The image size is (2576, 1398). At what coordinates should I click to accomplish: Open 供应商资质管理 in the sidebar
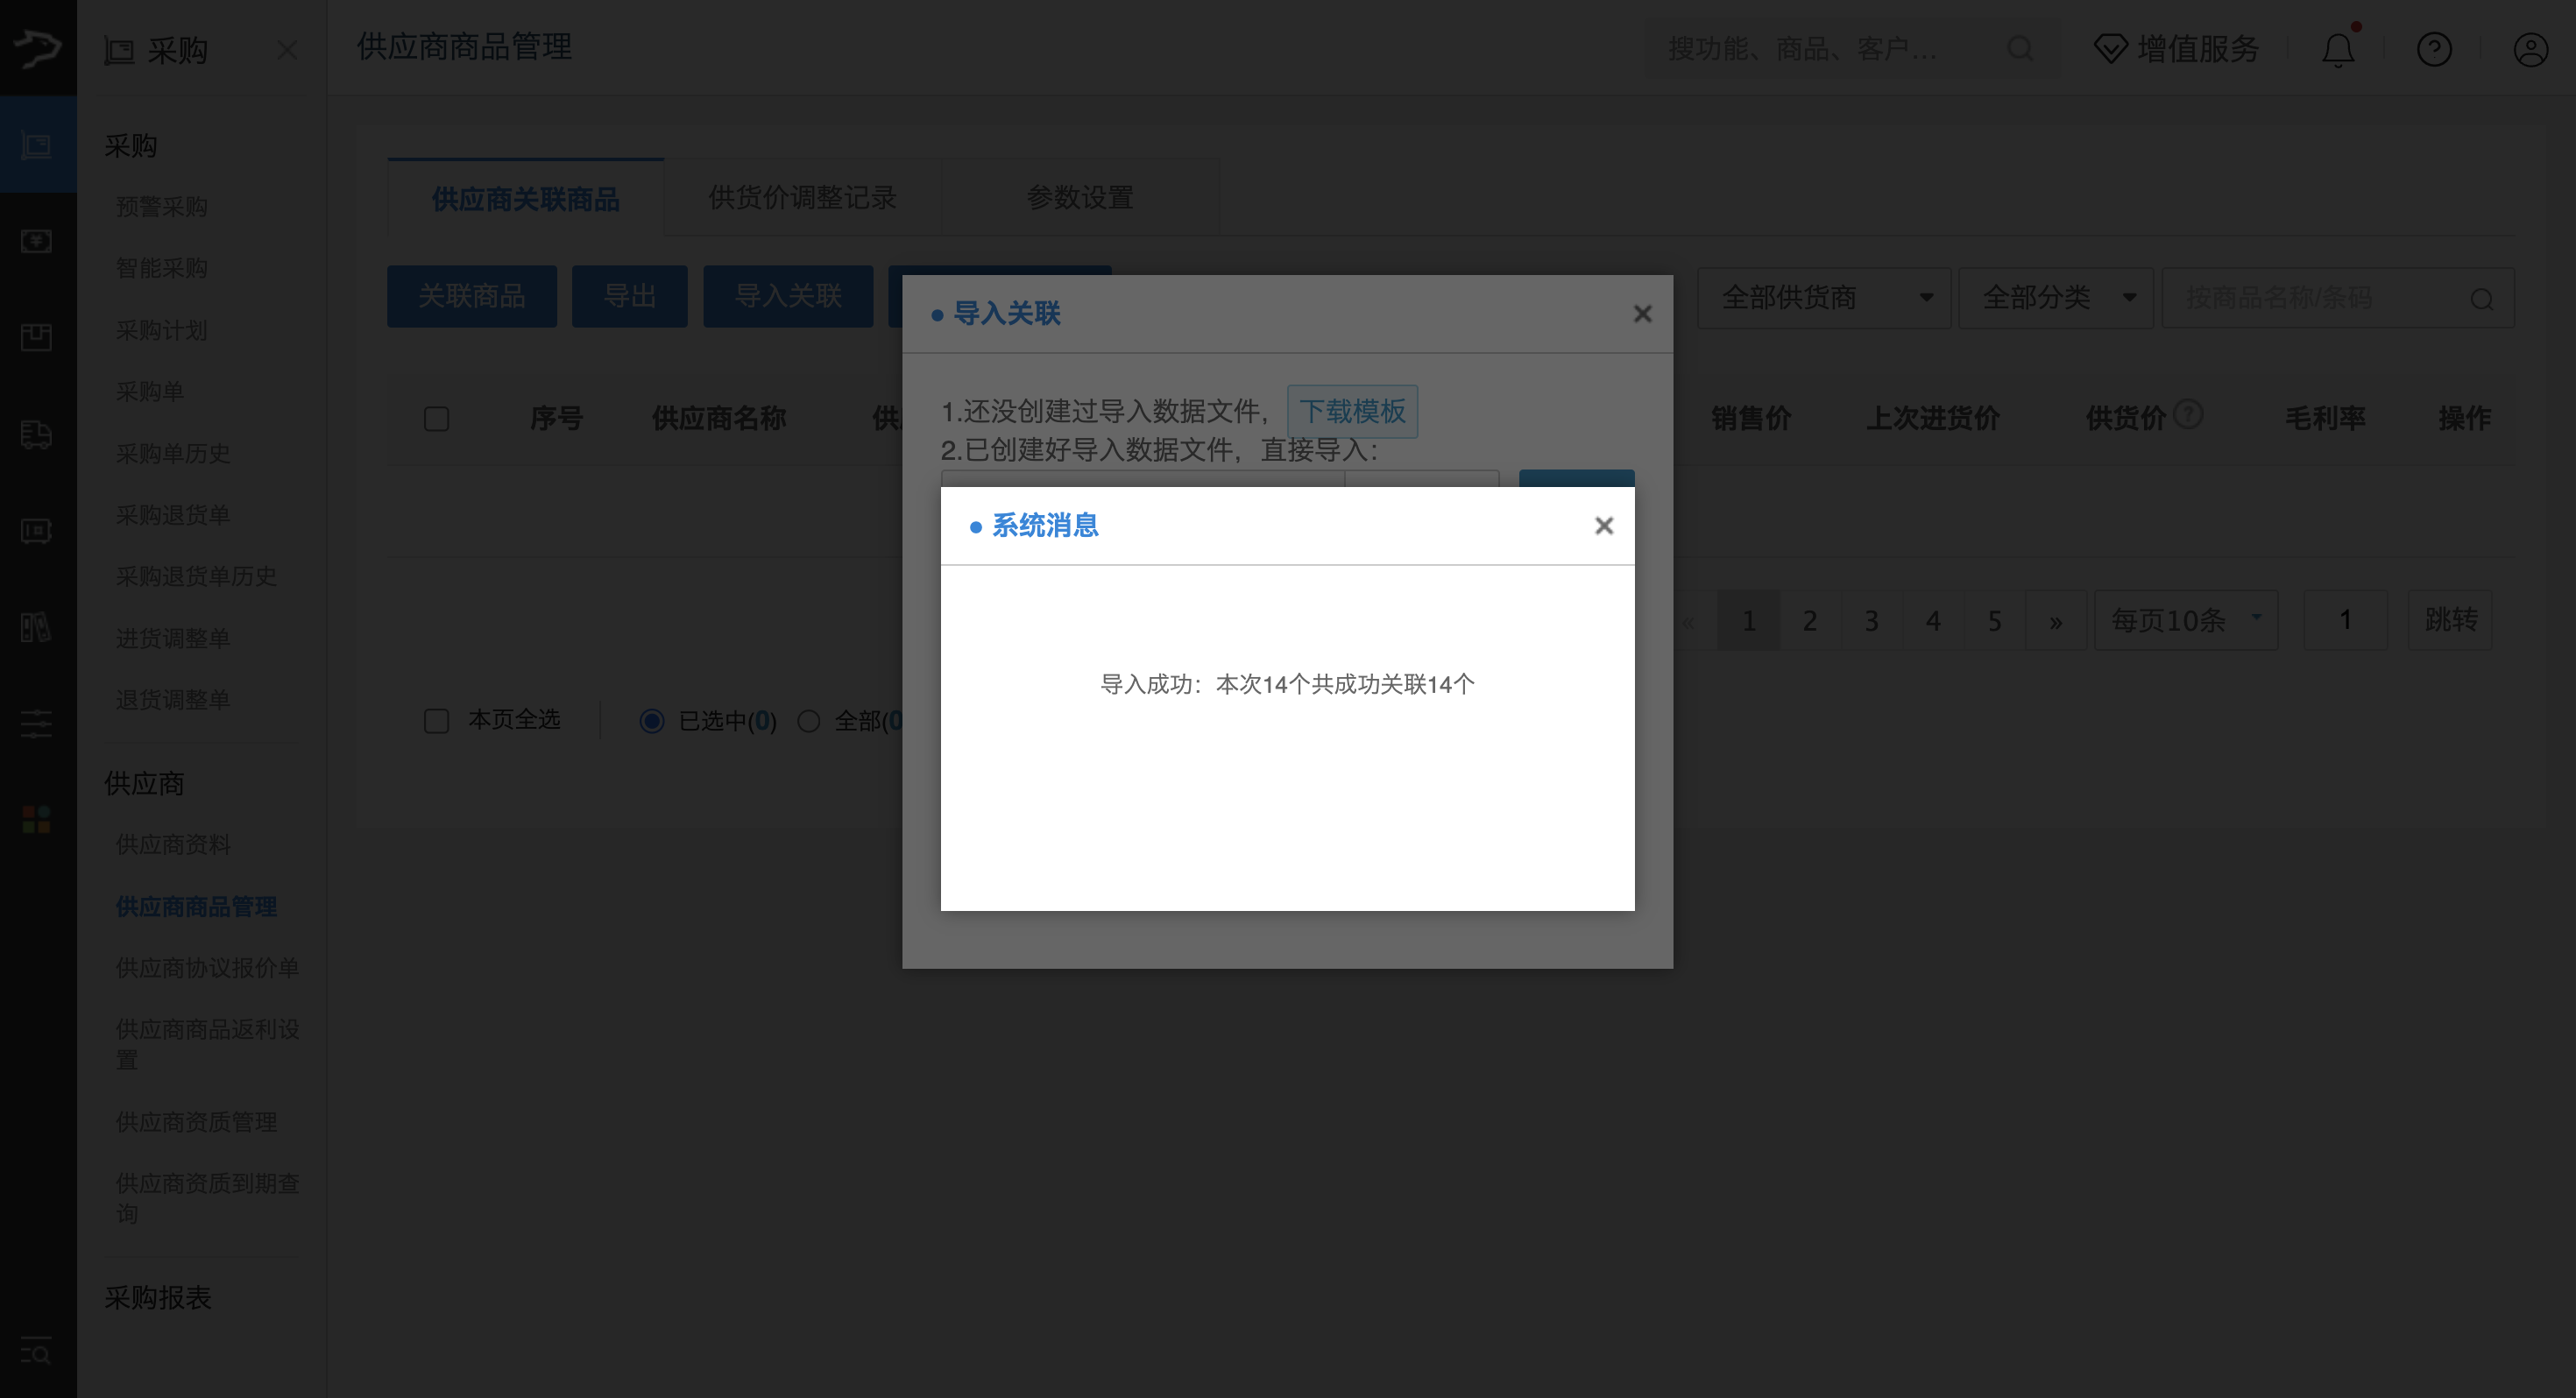pos(196,1122)
